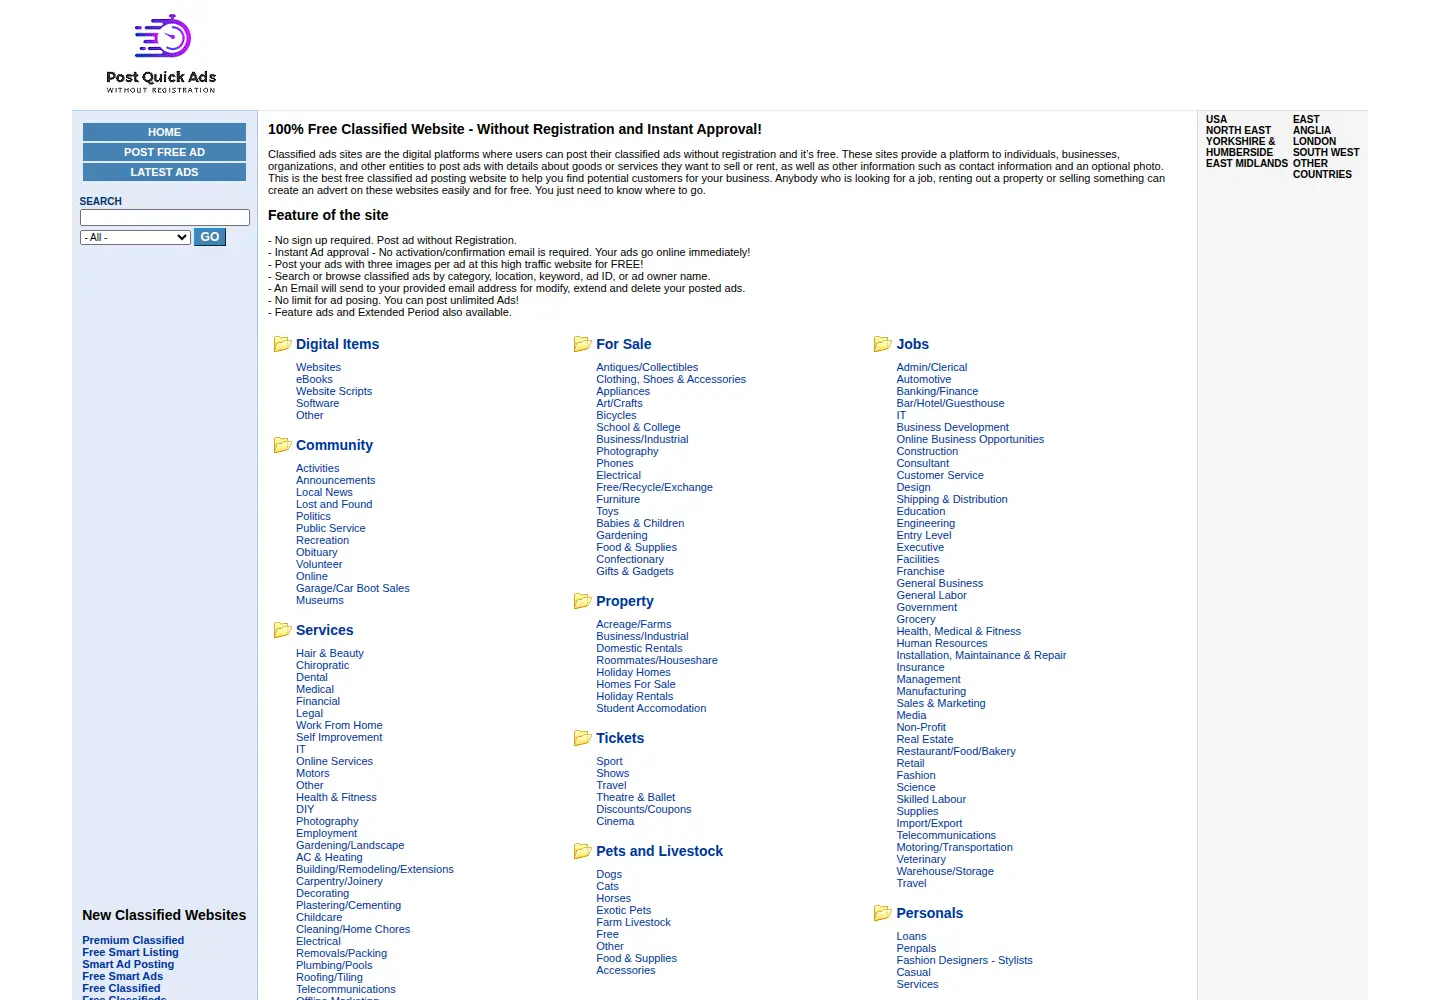Select the EAST MIDLANDS region link

tap(1247, 163)
